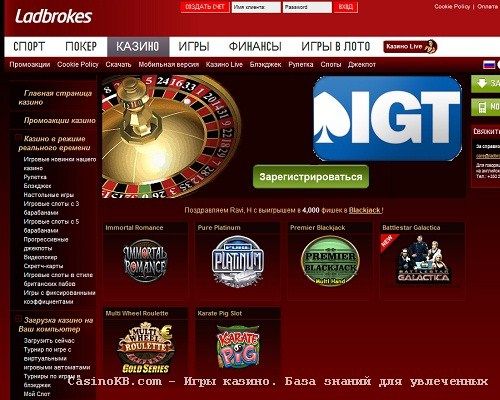Switch to the ПОКЕР tab

tap(81, 47)
